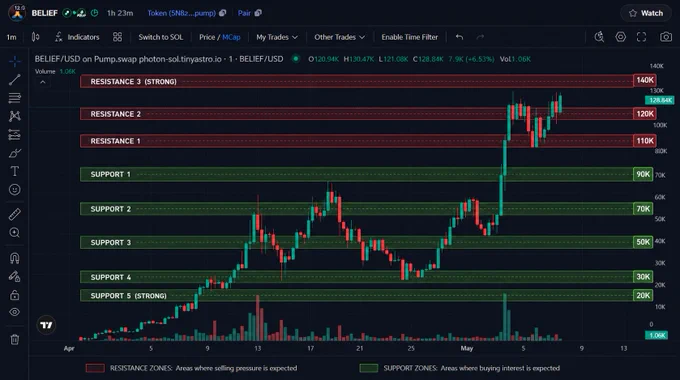This screenshot has width=680, height=380.
Task: Collapse the indicator legend chevron
Action: pyautogui.click(x=42, y=82)
